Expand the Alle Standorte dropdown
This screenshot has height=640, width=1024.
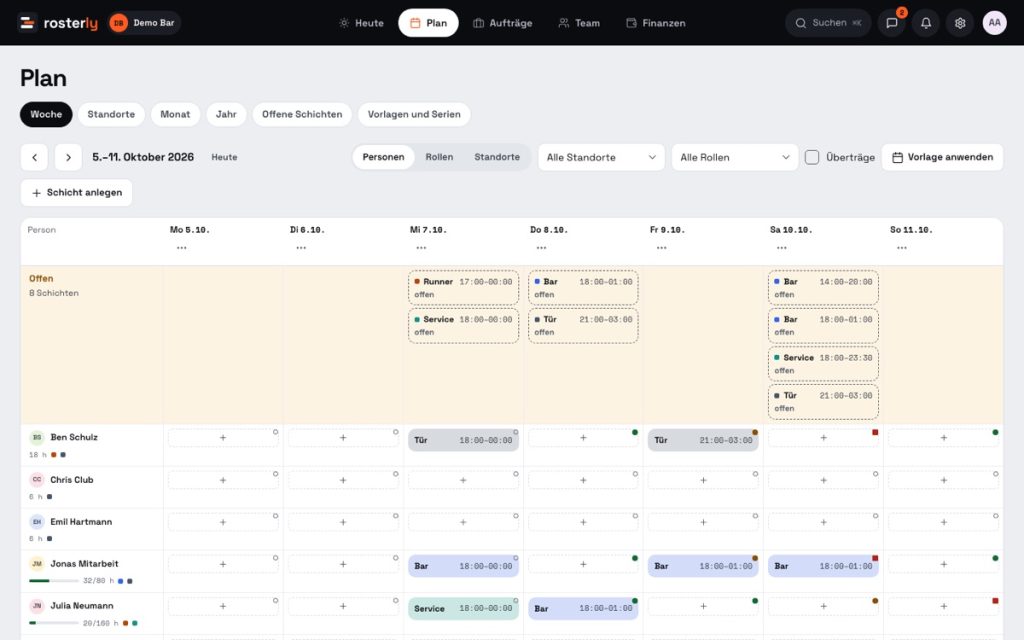tap(601, 157)
